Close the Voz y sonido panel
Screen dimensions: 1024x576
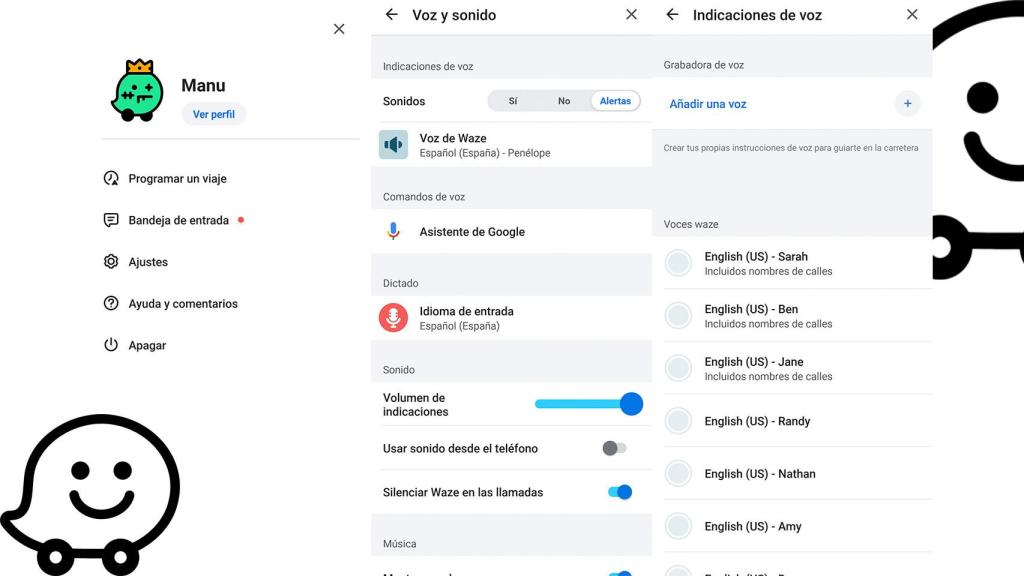click(631, 14)
